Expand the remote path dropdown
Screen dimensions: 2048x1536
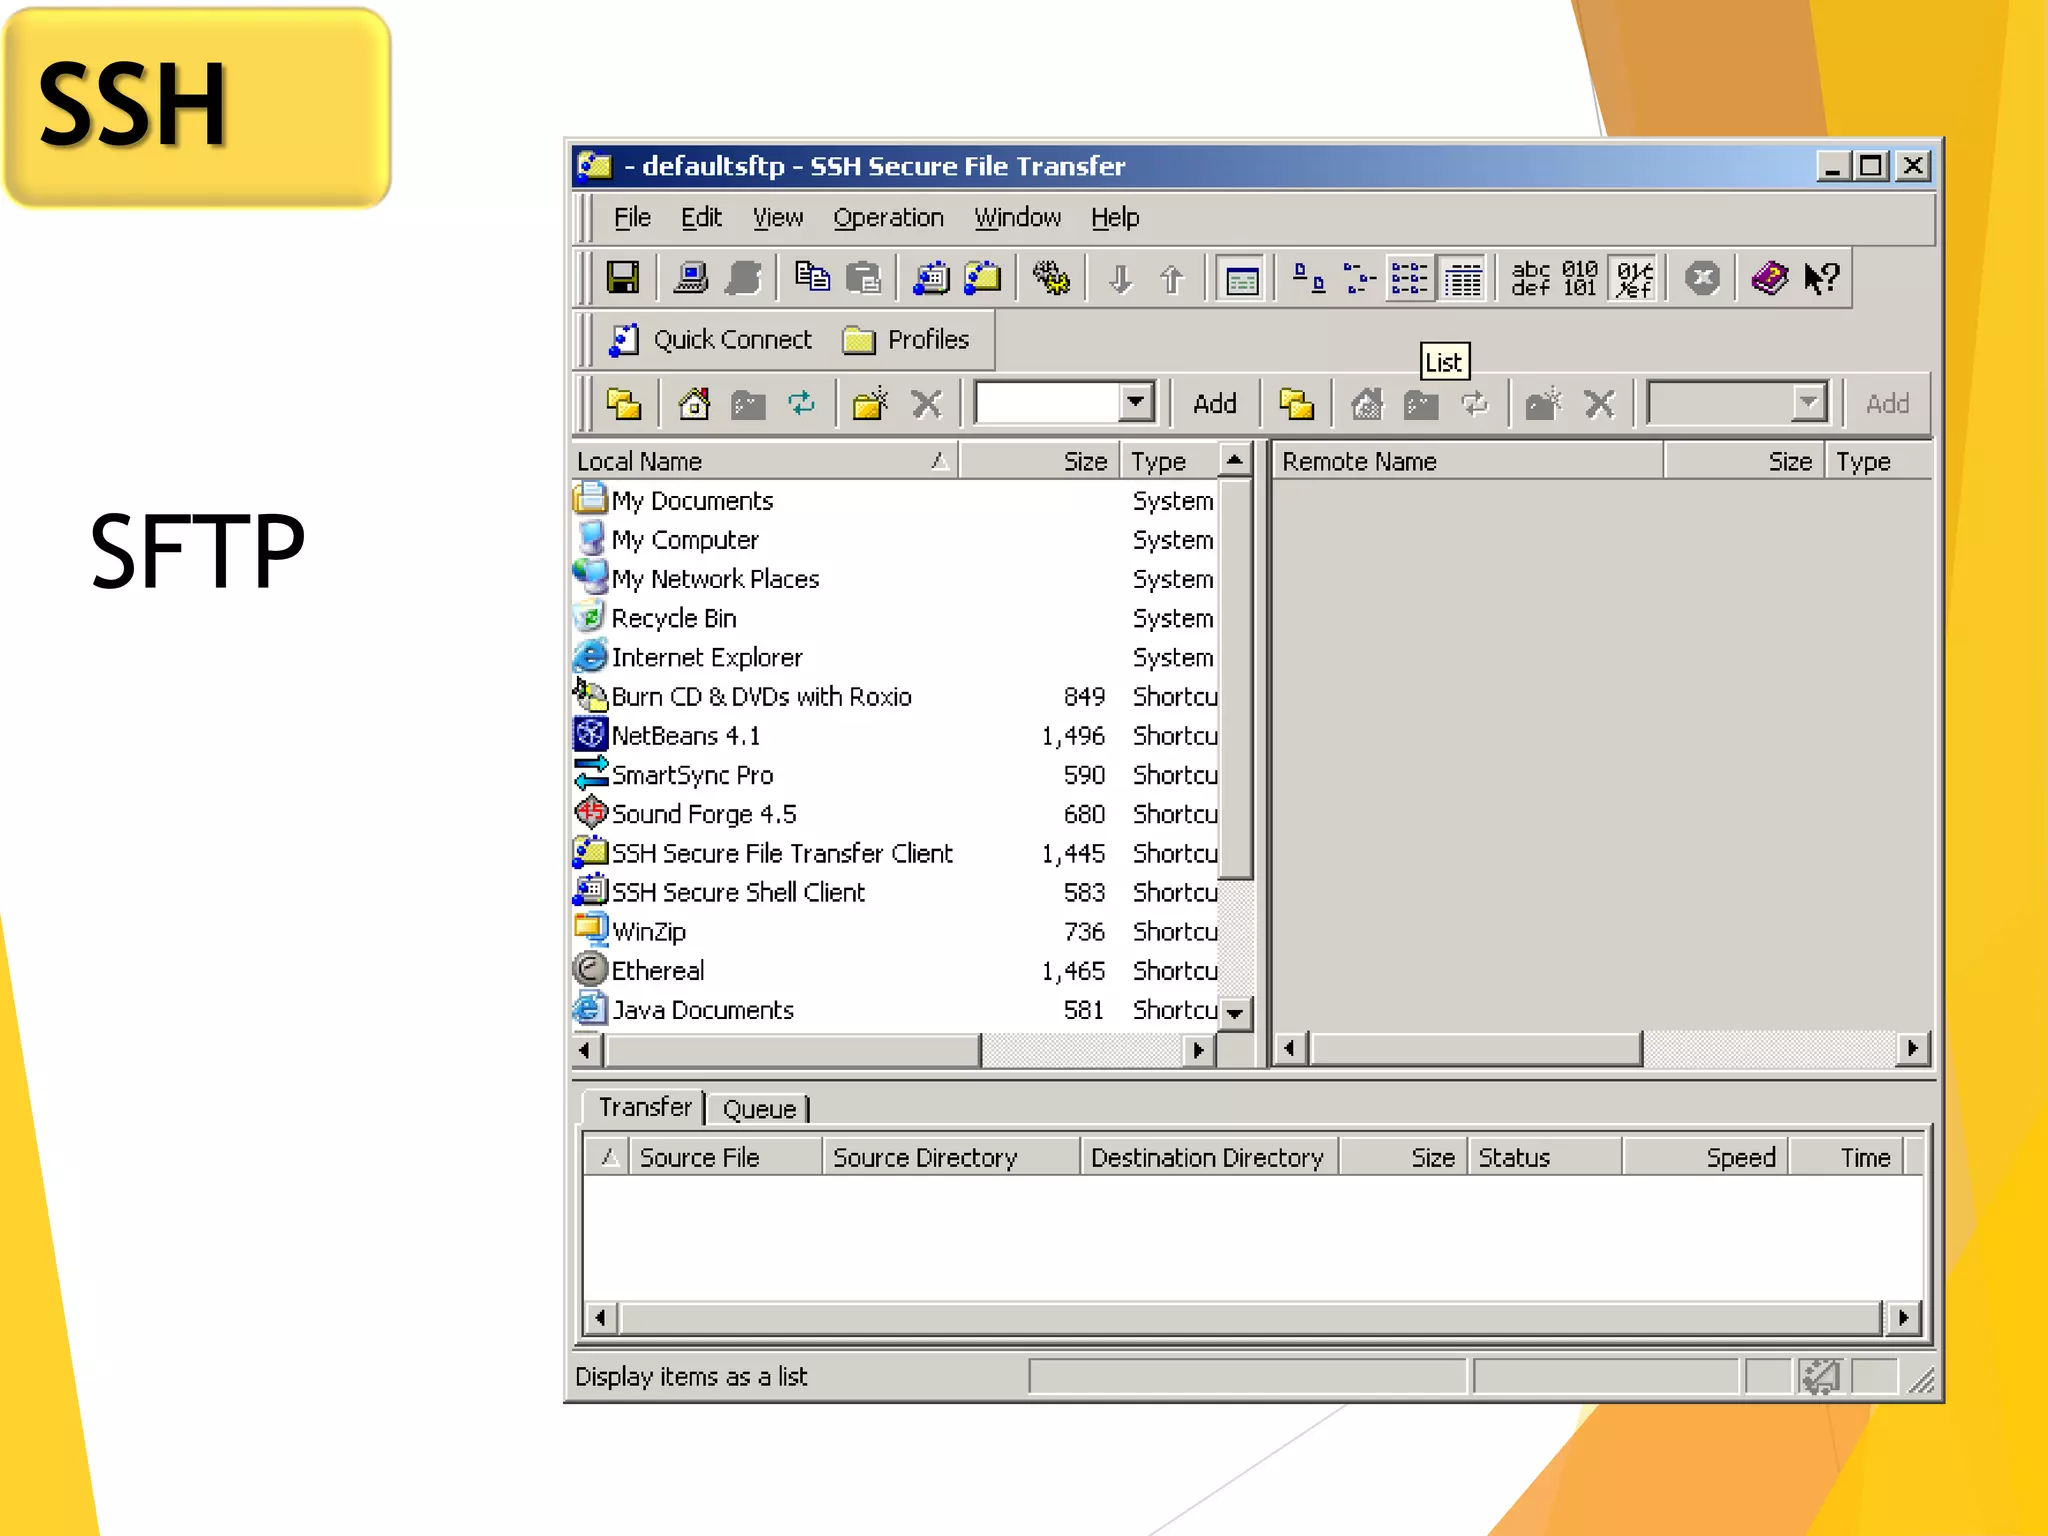click(x=1807, y=403)
